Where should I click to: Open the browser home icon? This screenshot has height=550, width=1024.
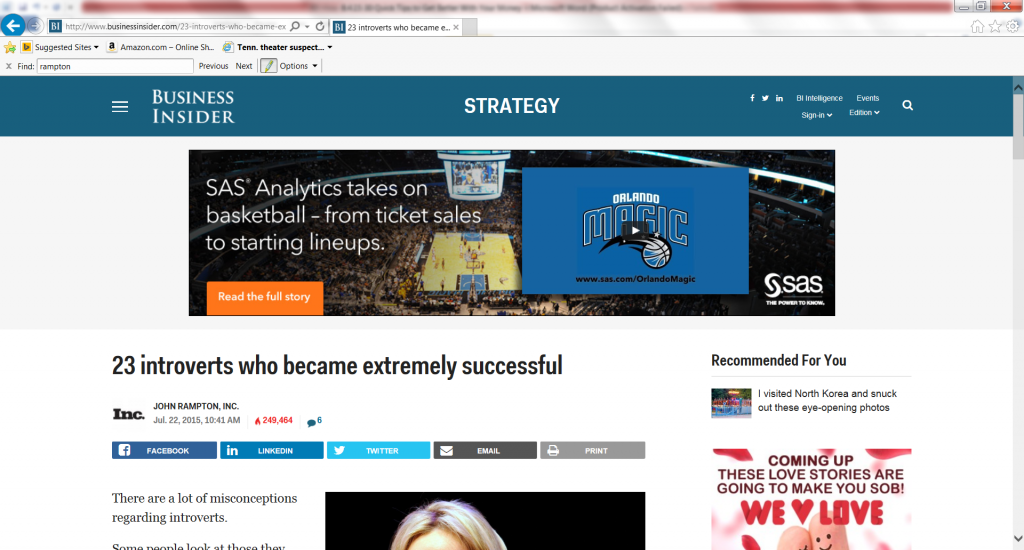pos(977,26)
